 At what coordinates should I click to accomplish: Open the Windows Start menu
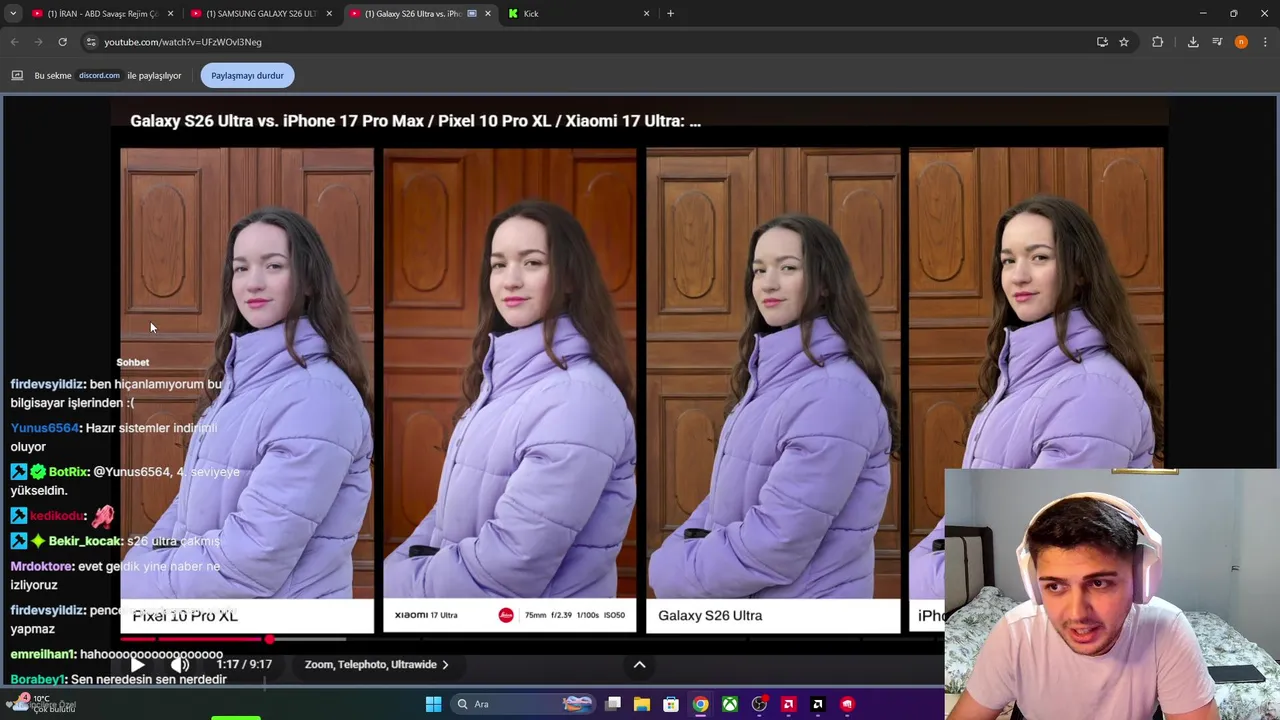(433, 704)
